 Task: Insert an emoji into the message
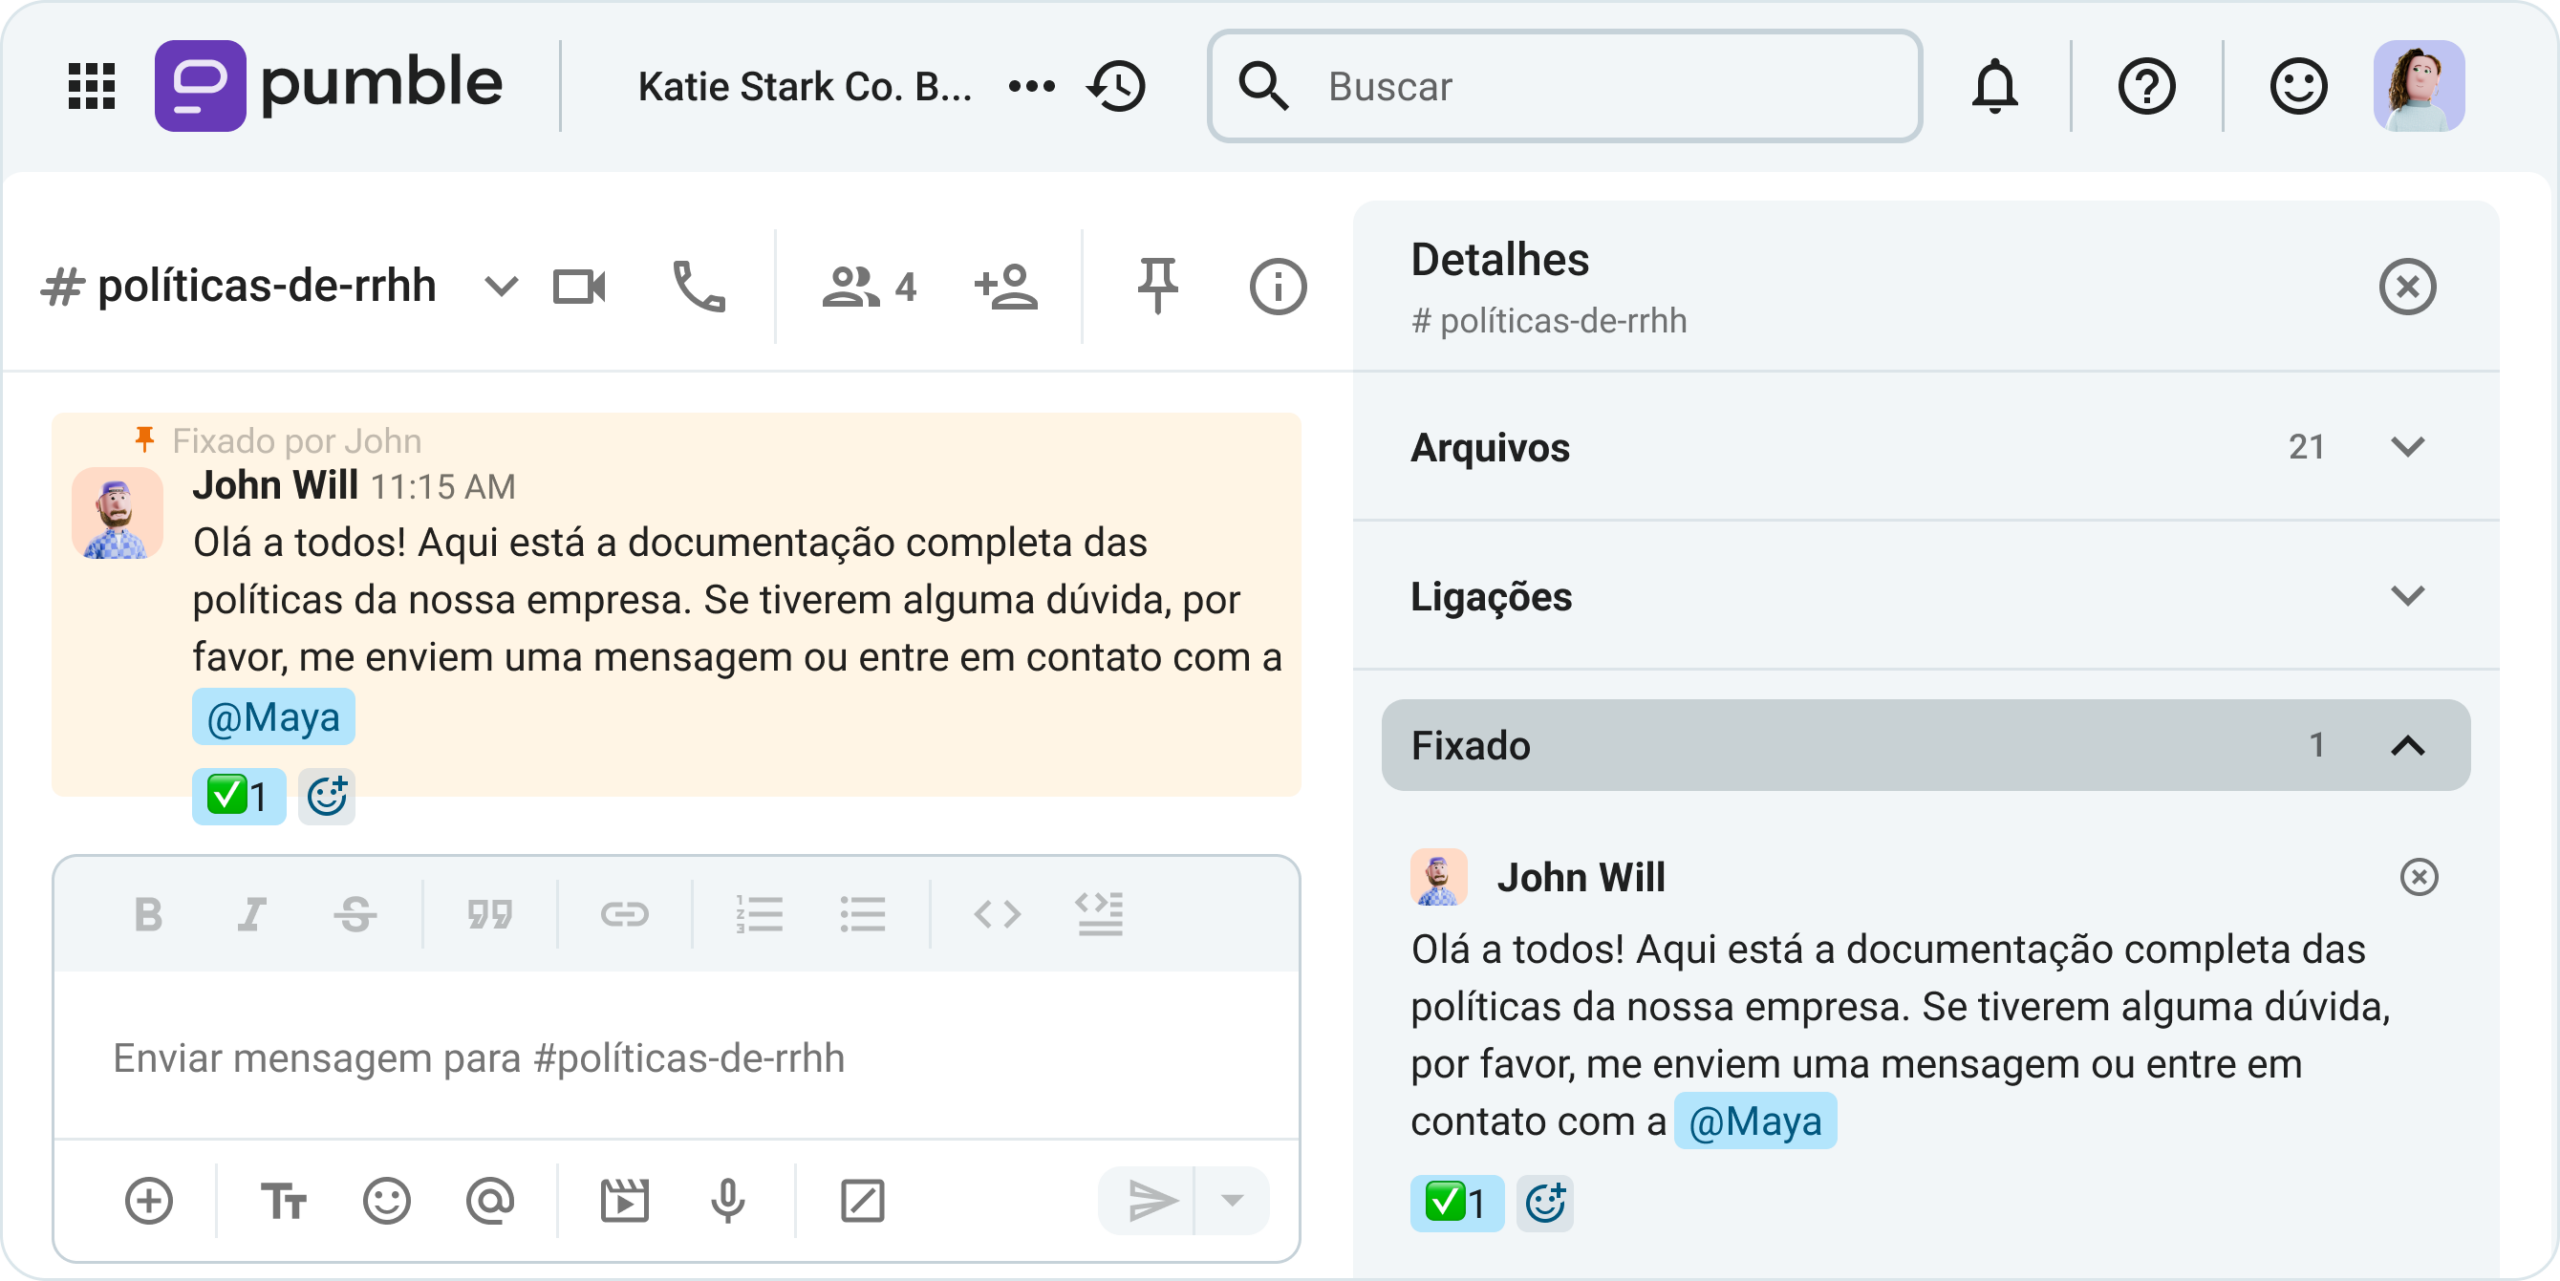[389, 1200]
